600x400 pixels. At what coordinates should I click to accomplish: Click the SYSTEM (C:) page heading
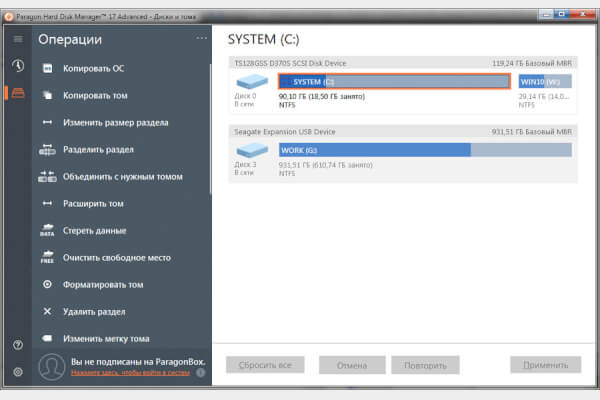point(264,39)
